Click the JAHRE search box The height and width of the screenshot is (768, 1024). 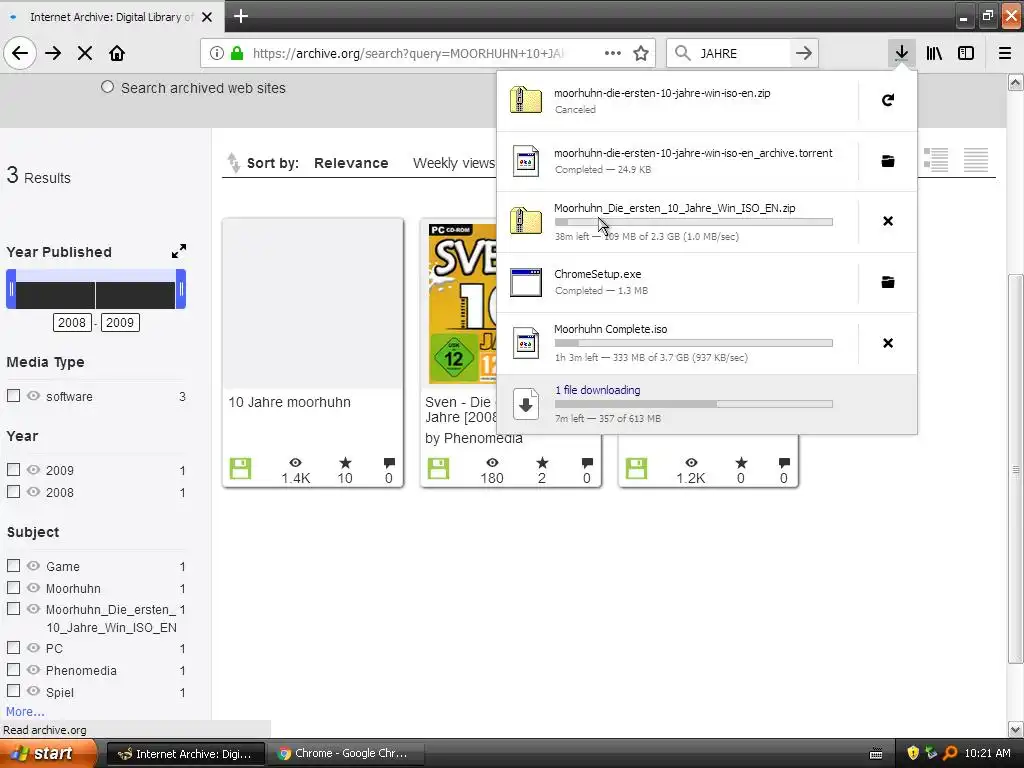(743, 53)
